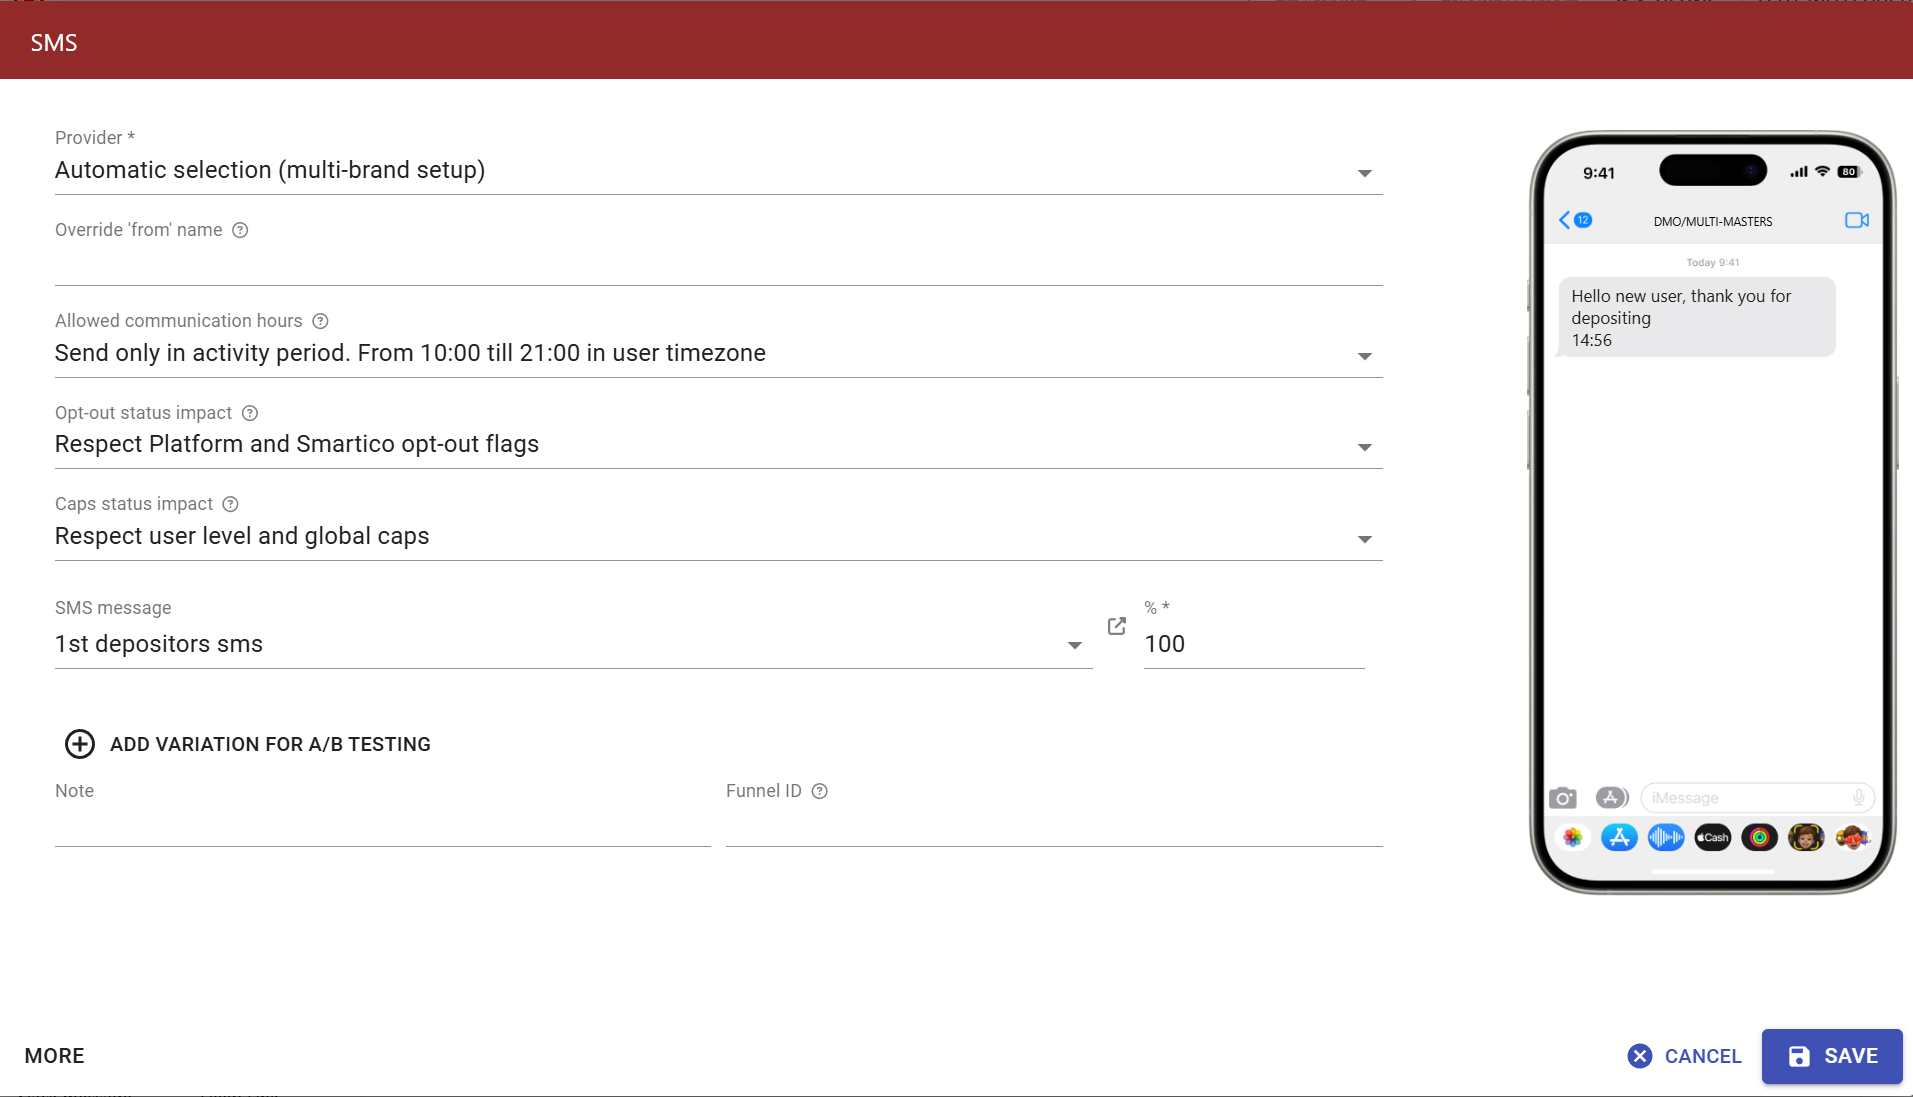Click help icon next to Caps status impact

230,504
